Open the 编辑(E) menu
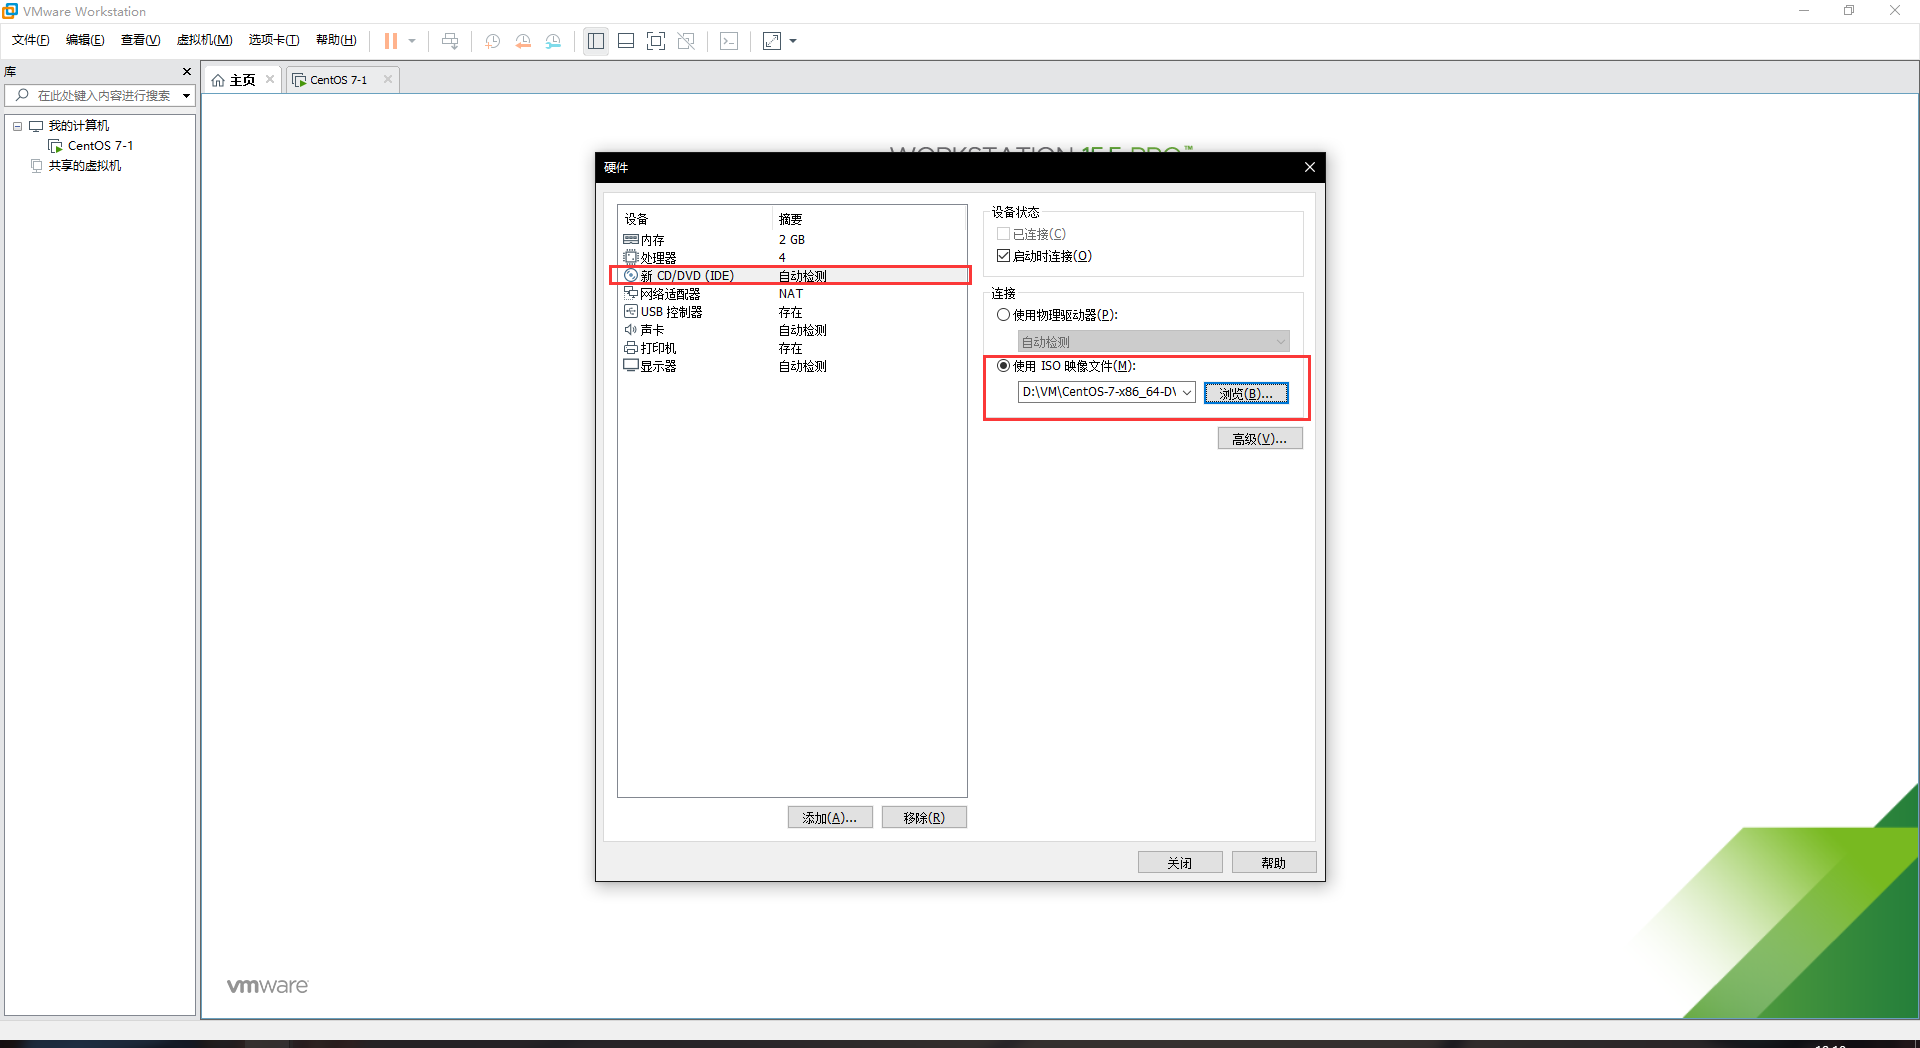The image size is (1920, 1048). (85, 40)
